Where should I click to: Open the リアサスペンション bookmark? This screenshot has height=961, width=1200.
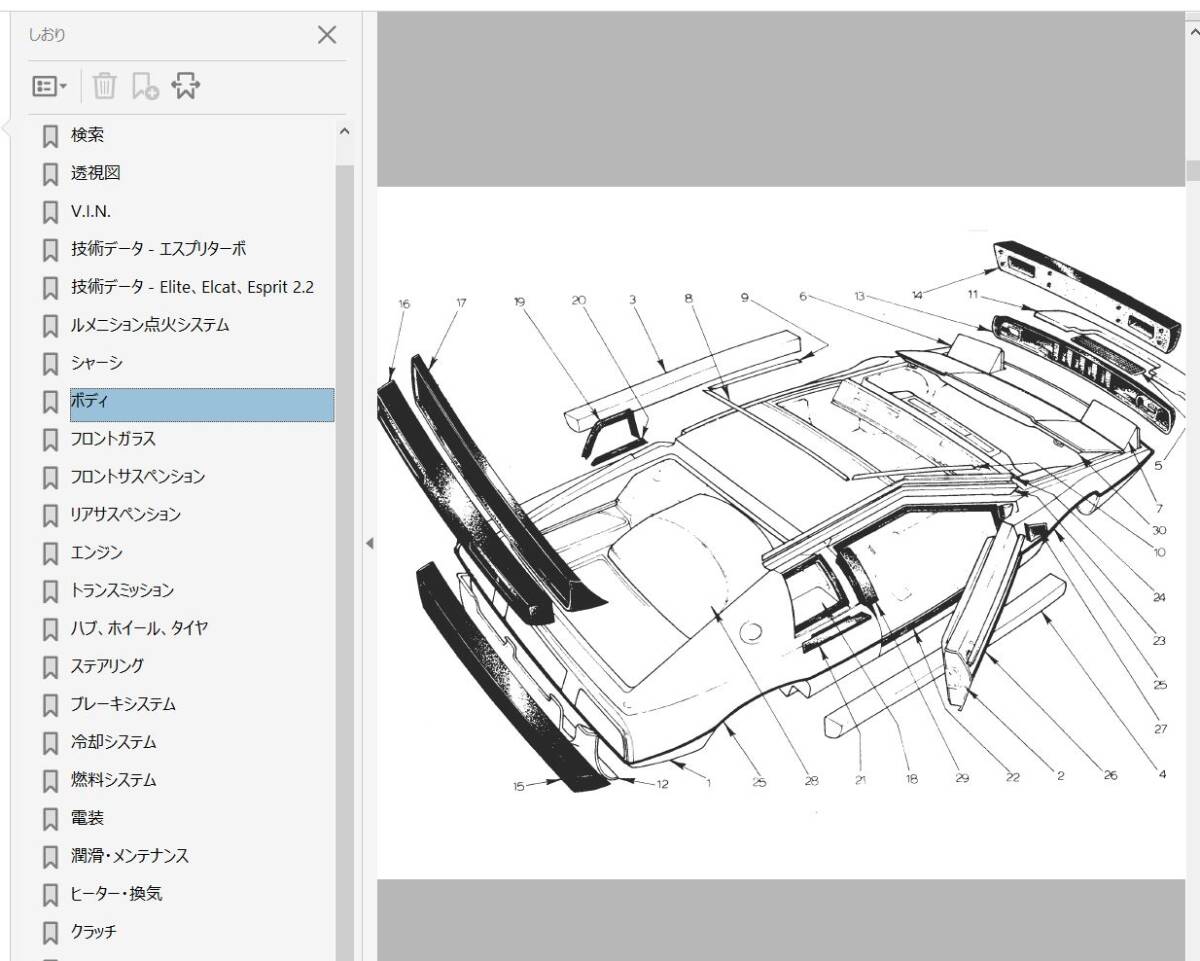point(125,515)
